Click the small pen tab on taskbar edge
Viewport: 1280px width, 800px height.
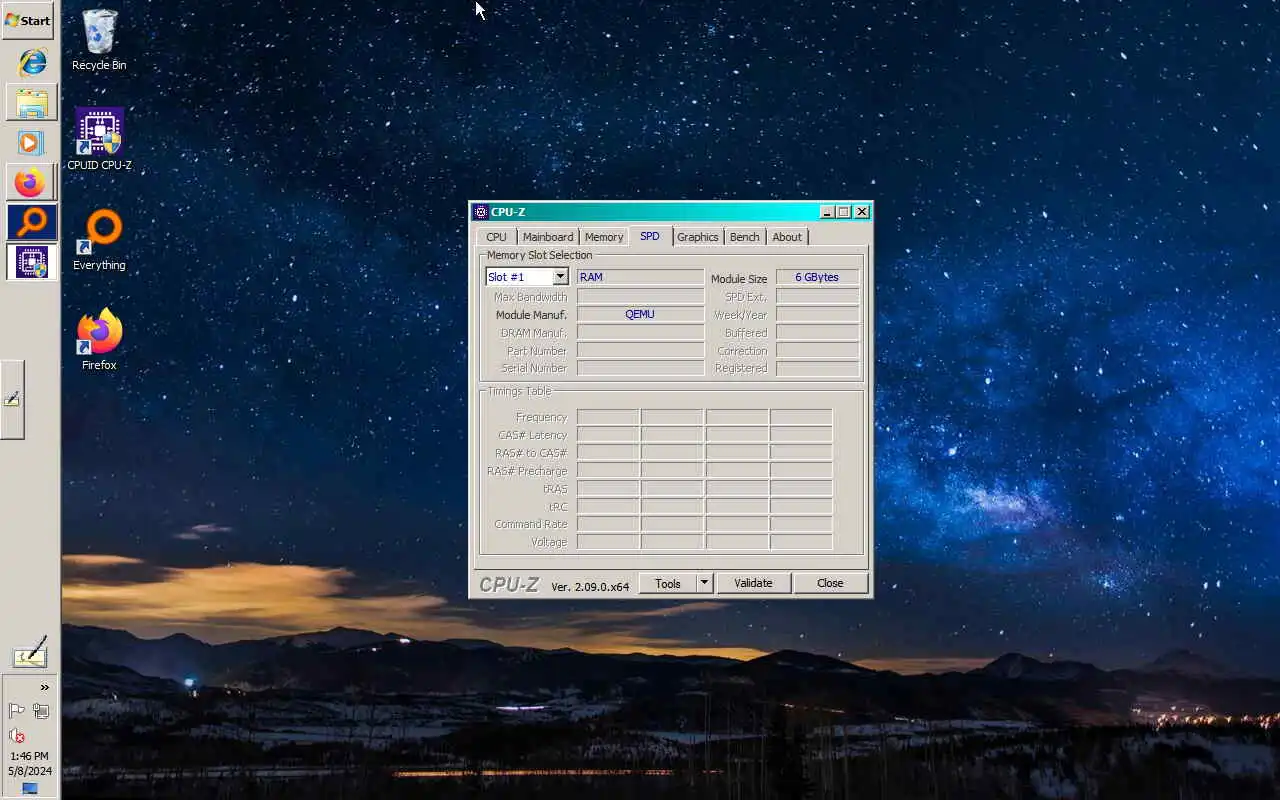click(x=12, y=399)
